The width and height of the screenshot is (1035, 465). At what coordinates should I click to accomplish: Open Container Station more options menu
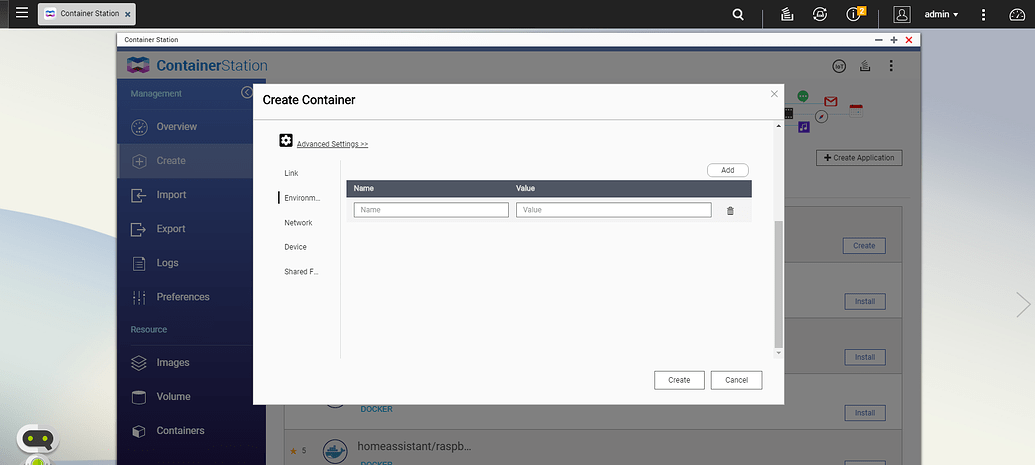pyautogui.click(x=891, y=66)
